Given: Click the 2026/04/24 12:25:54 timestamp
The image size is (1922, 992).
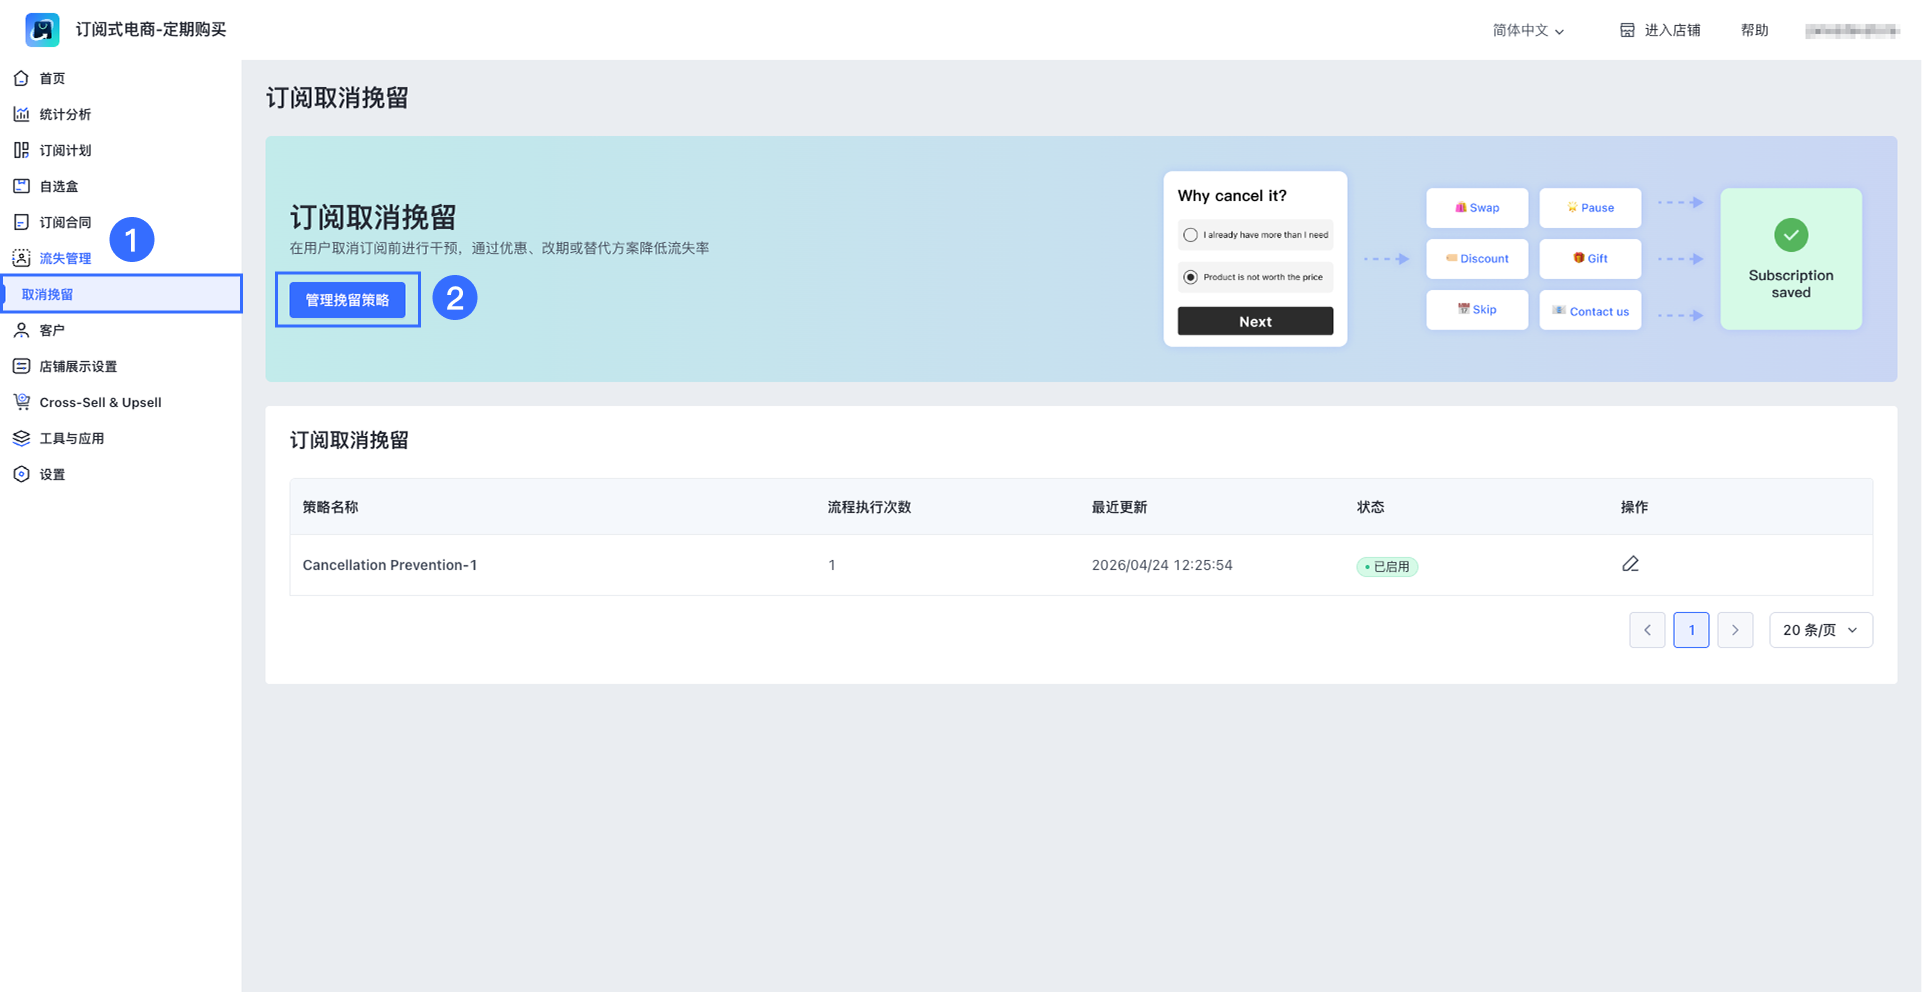Looking at the screenshot, I should [1162, 565].
